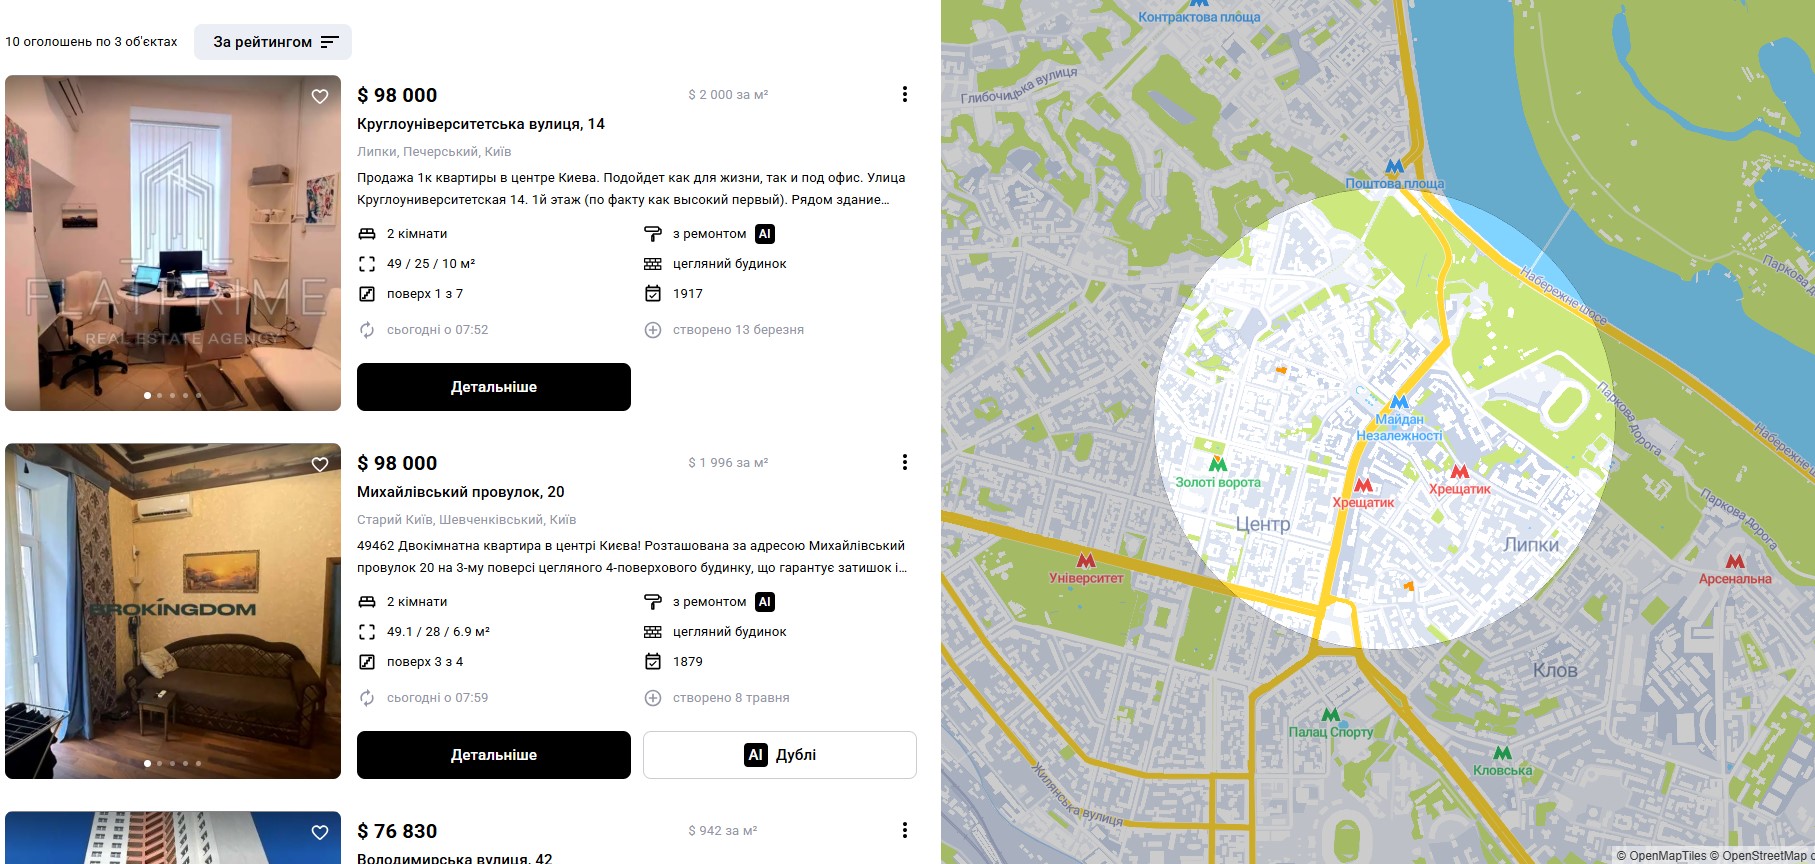Screen dimensions: 1815x864
Task: Select the Арсенальна metro icon on the map
Action: [1735, 562]
